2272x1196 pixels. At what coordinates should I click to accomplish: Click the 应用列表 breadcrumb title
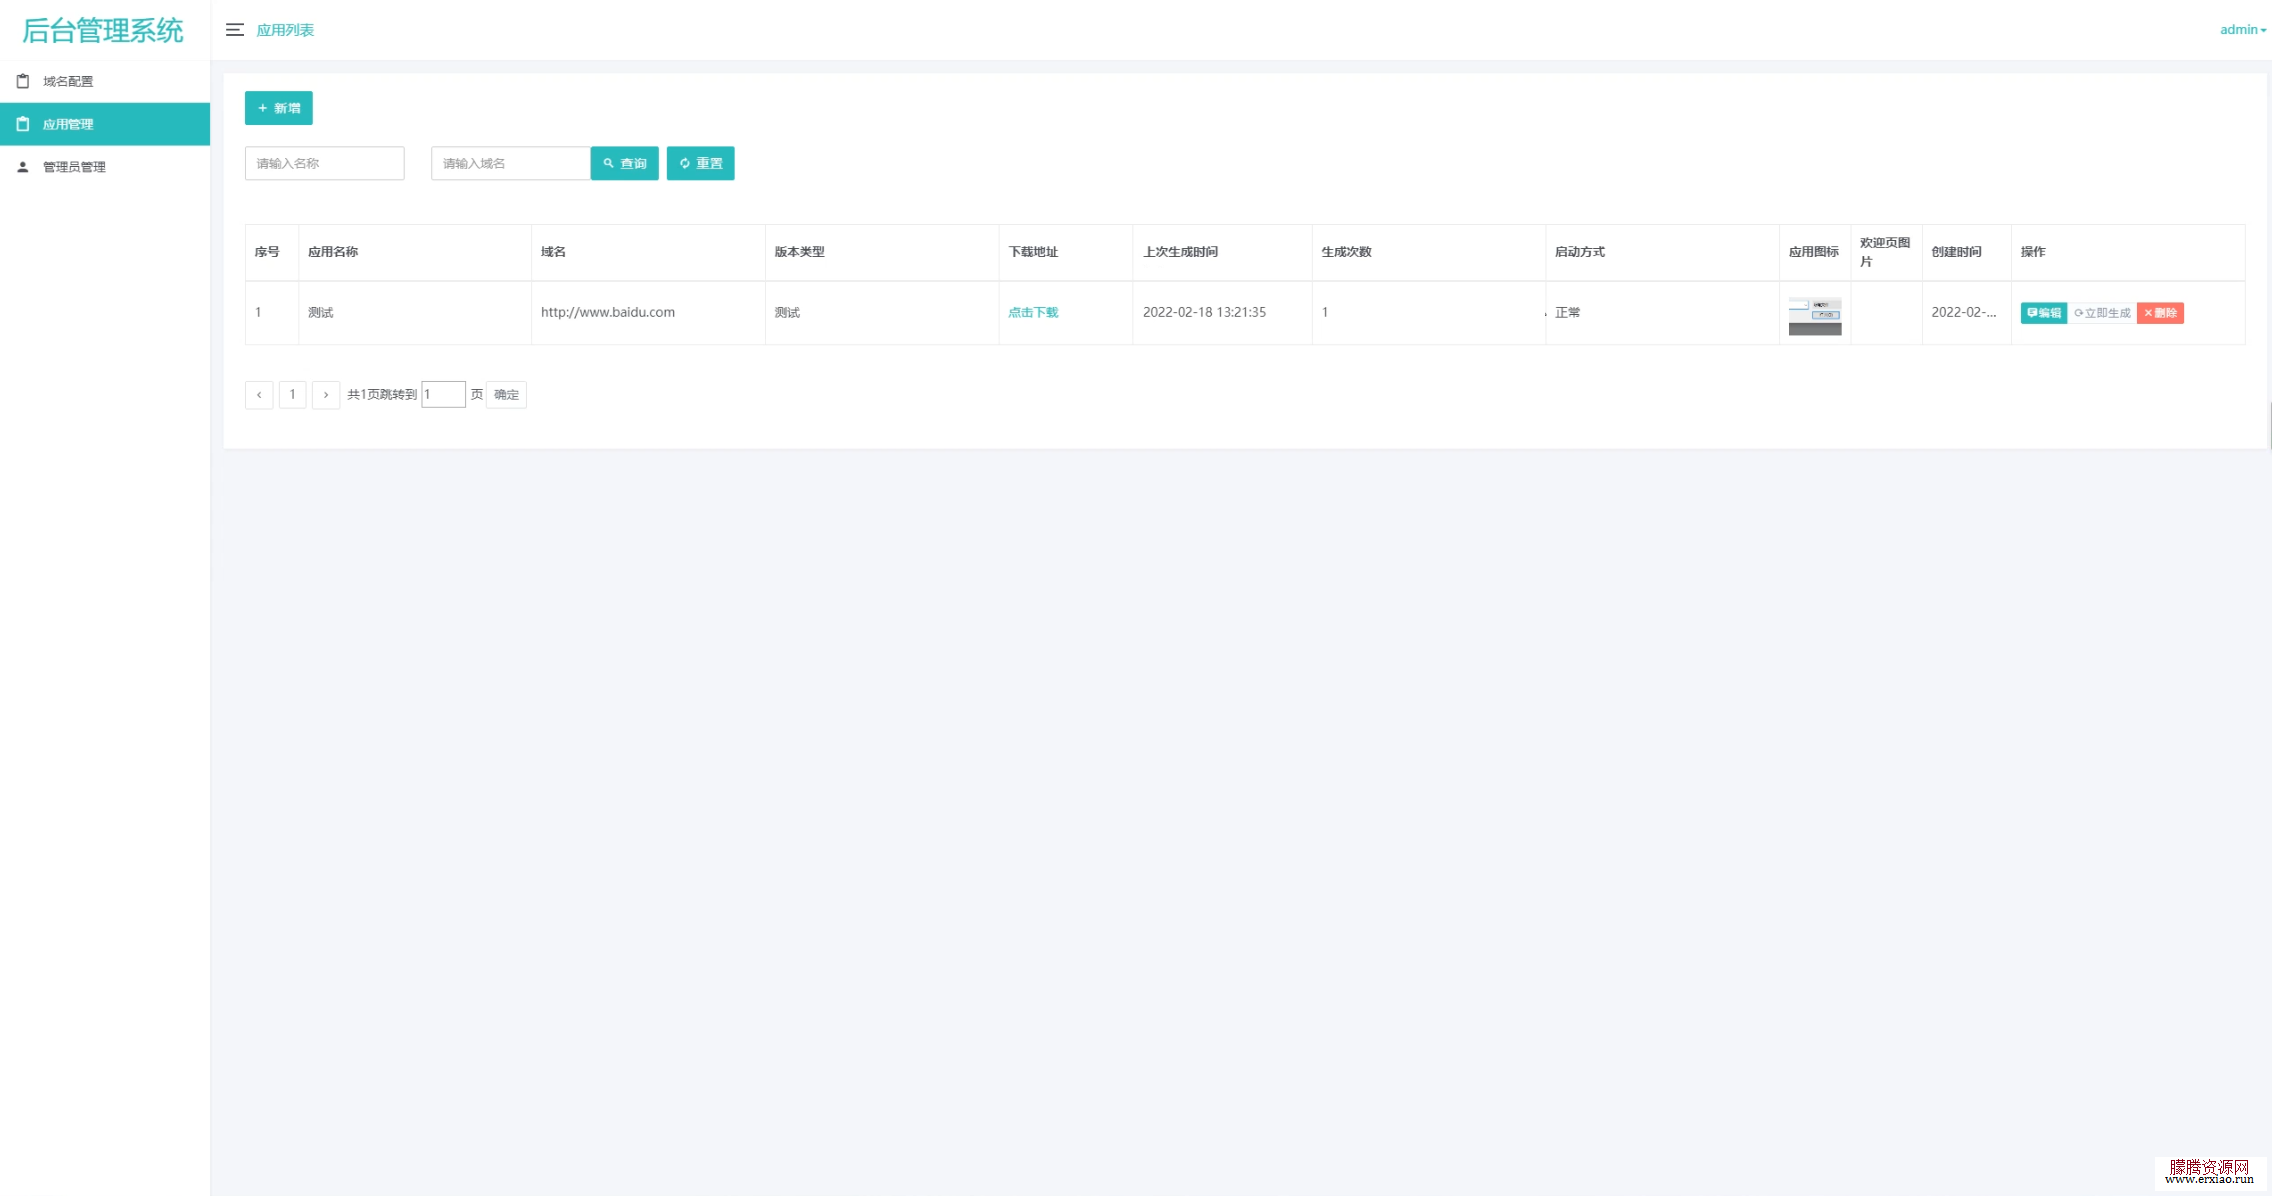[285, 30]
